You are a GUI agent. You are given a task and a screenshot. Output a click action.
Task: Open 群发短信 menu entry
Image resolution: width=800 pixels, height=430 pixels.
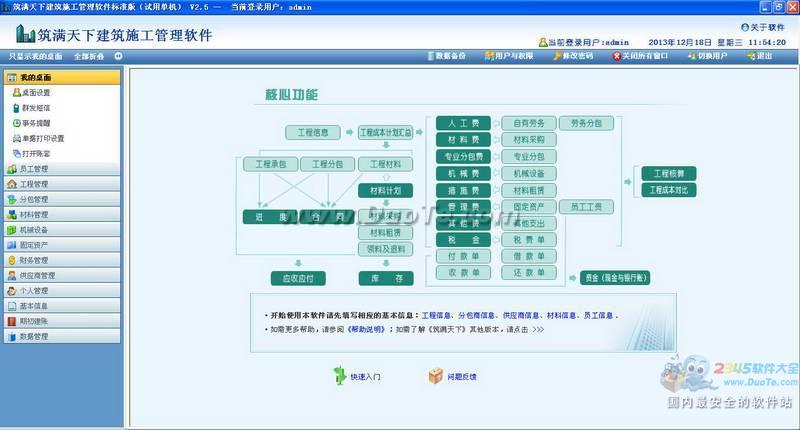tap(36, 108)
